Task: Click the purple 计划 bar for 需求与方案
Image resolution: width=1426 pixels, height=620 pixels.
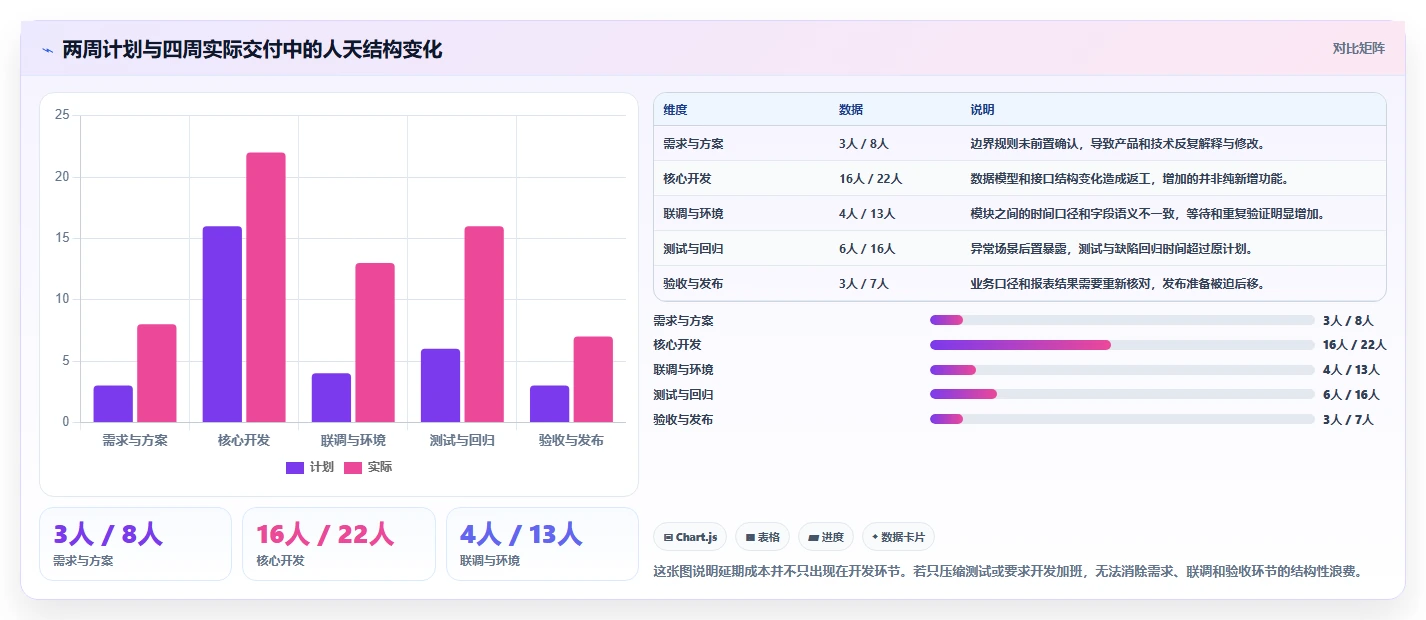Action: [x=113, y=404]
